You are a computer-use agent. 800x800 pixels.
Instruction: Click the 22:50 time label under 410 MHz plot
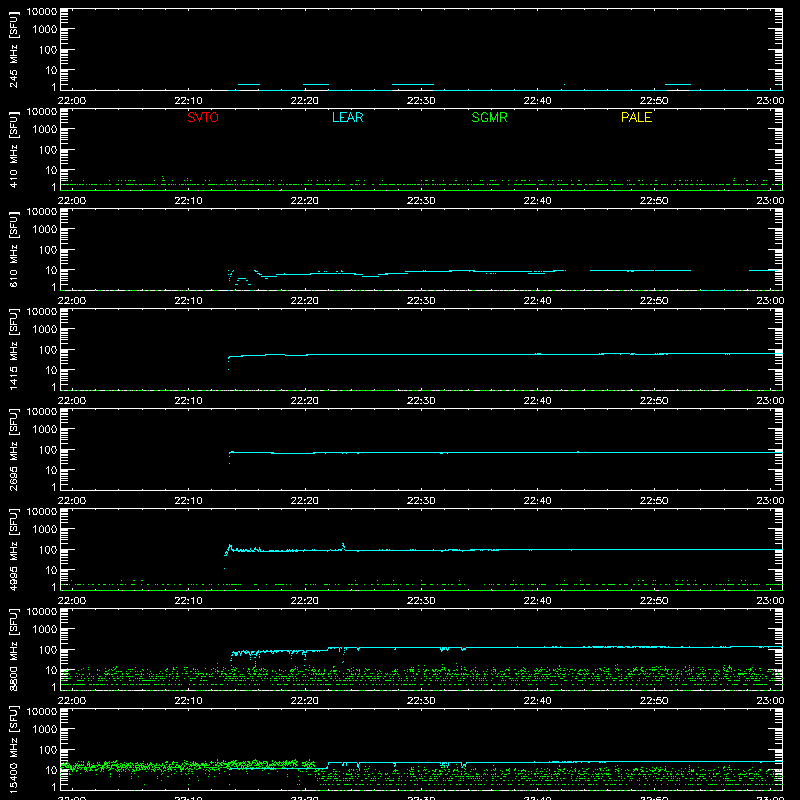tap(654, 201)
